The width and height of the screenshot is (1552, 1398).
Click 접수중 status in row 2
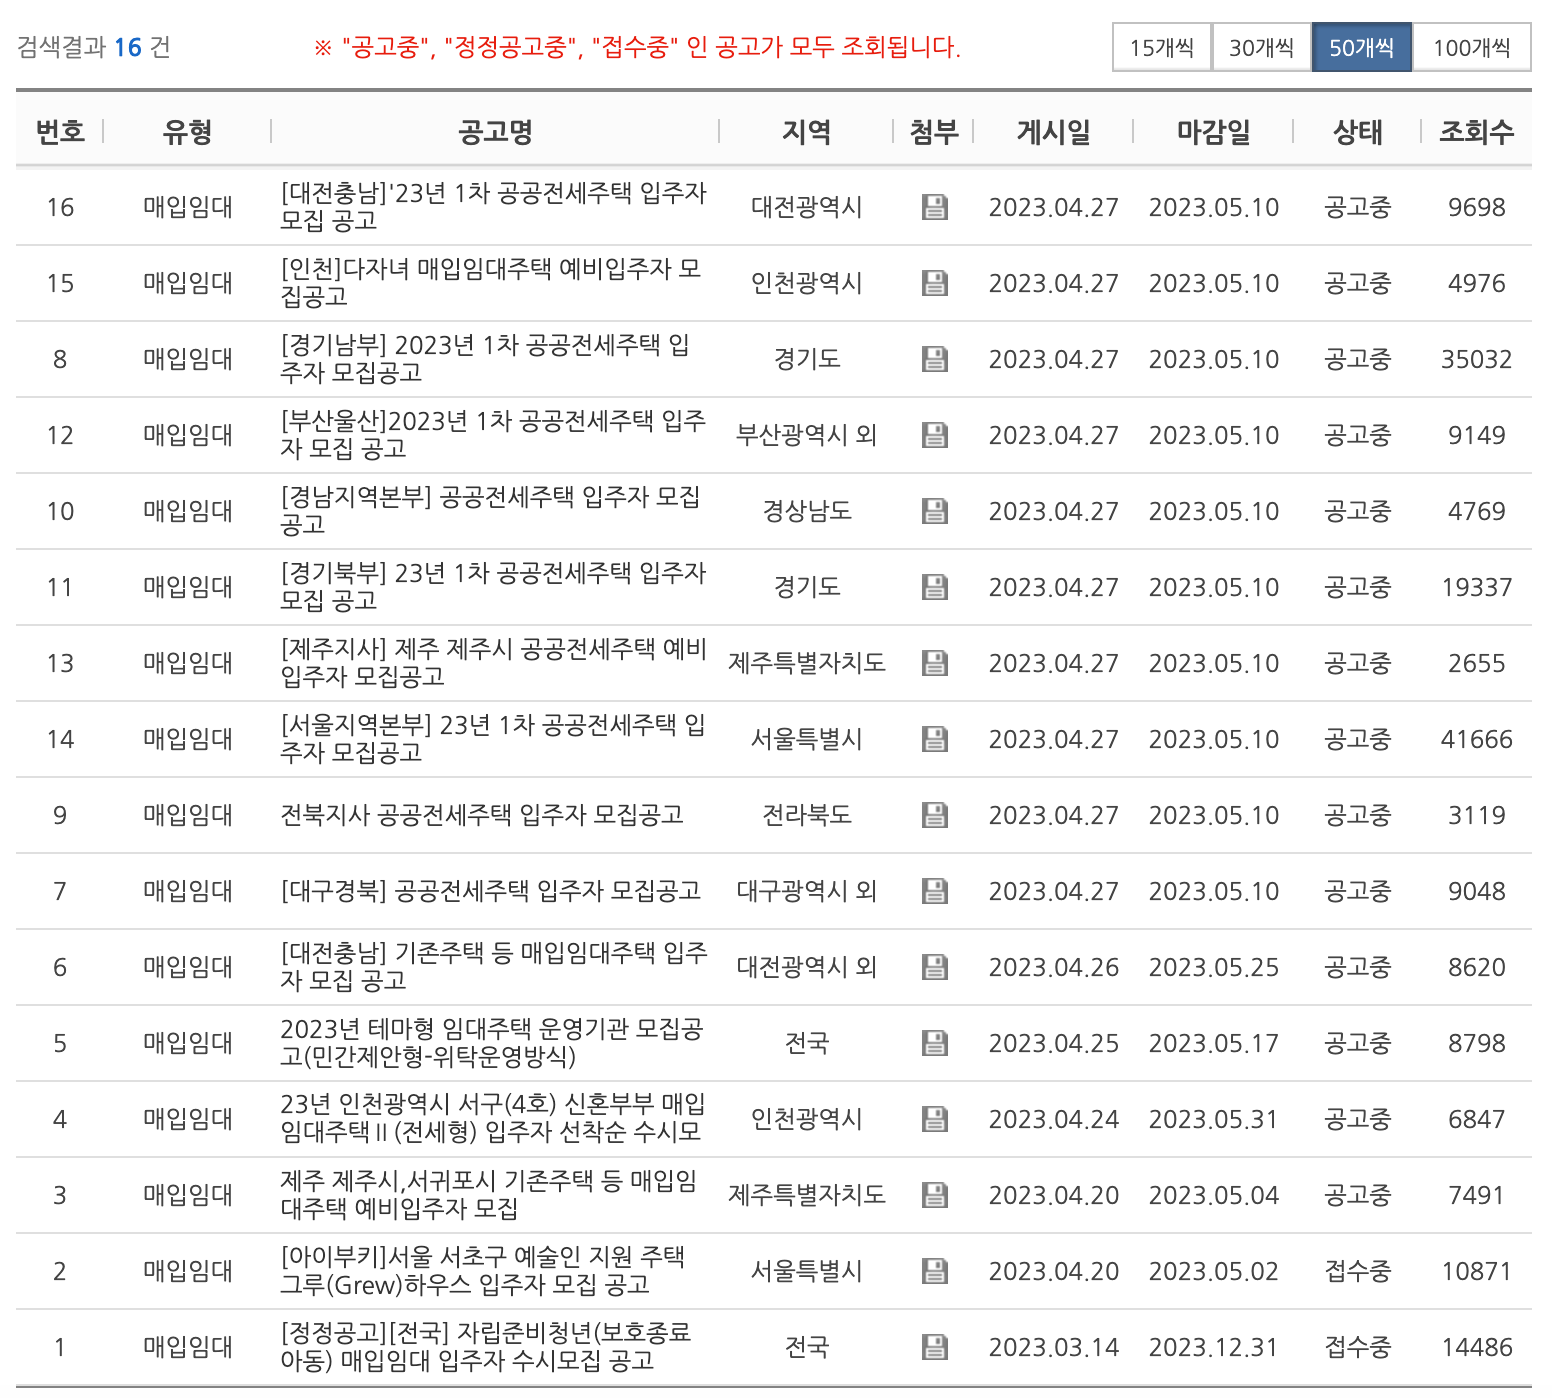(1358, 1271)
